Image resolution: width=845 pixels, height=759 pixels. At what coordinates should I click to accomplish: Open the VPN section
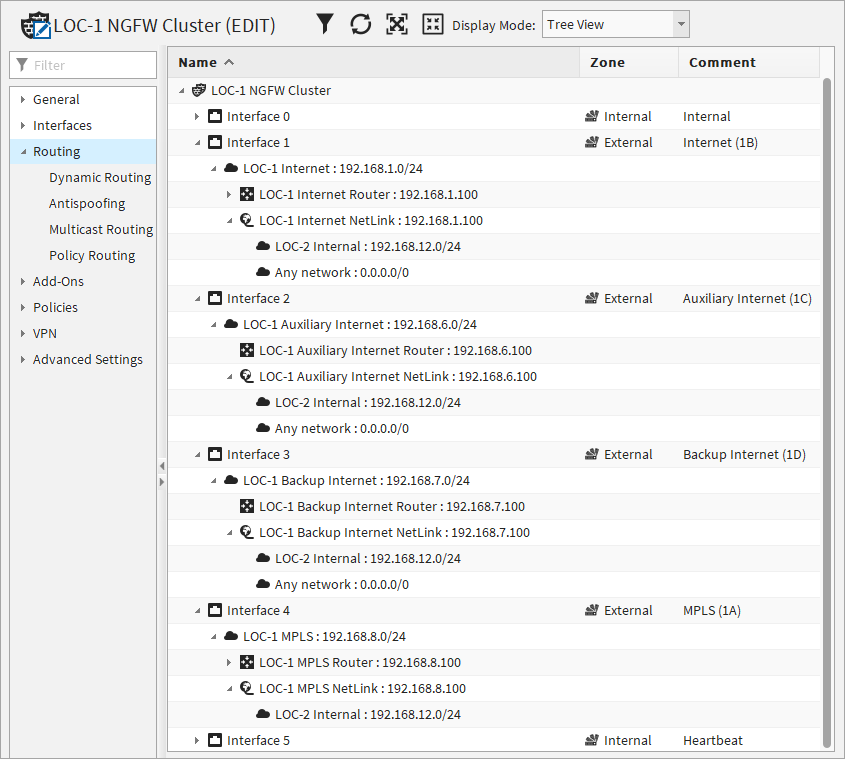[x=45, y=333]
